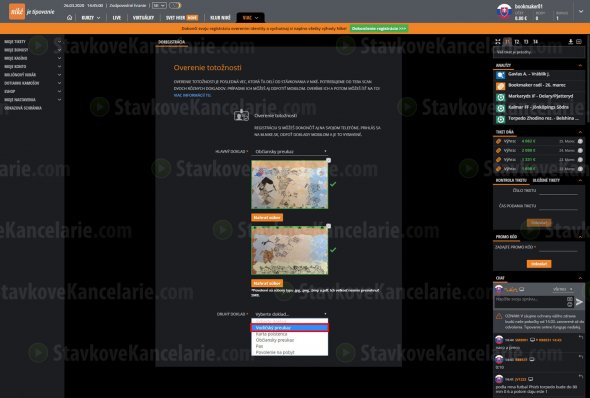Open the fullscreen betslip icon
The height and width of the screenshot is (398, 590).
498,42
